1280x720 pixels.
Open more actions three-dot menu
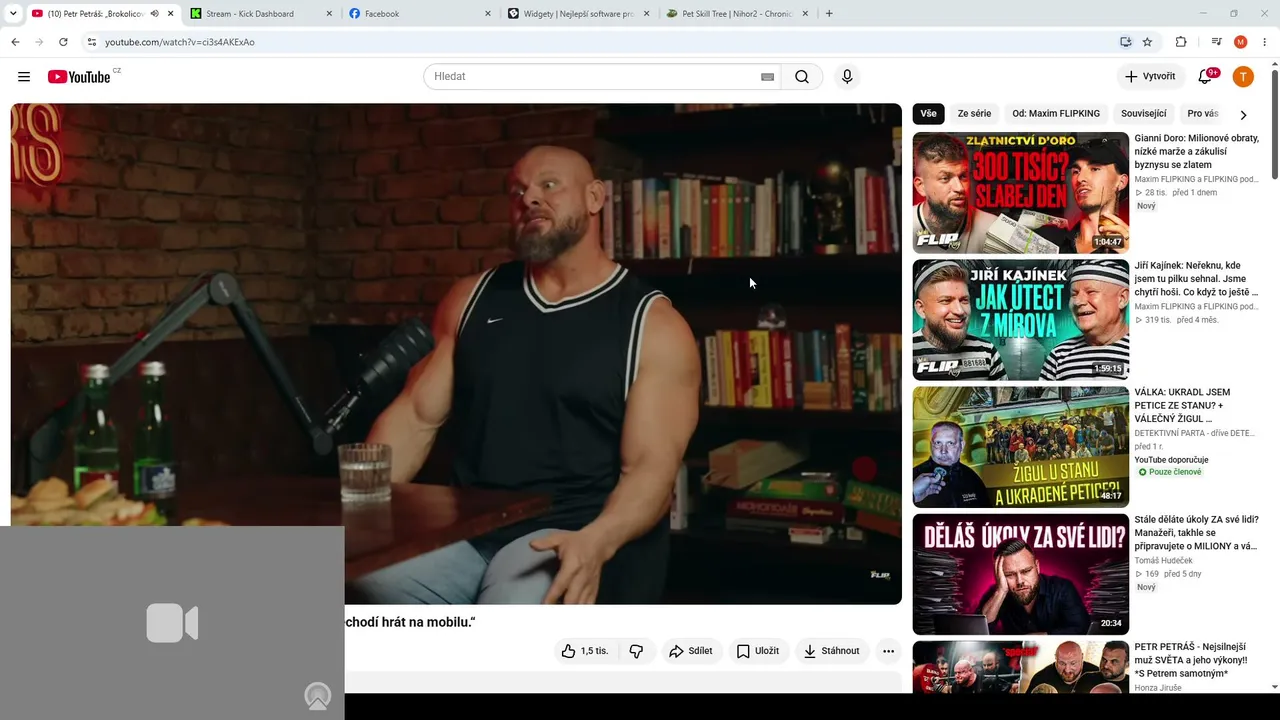[888, 651]
